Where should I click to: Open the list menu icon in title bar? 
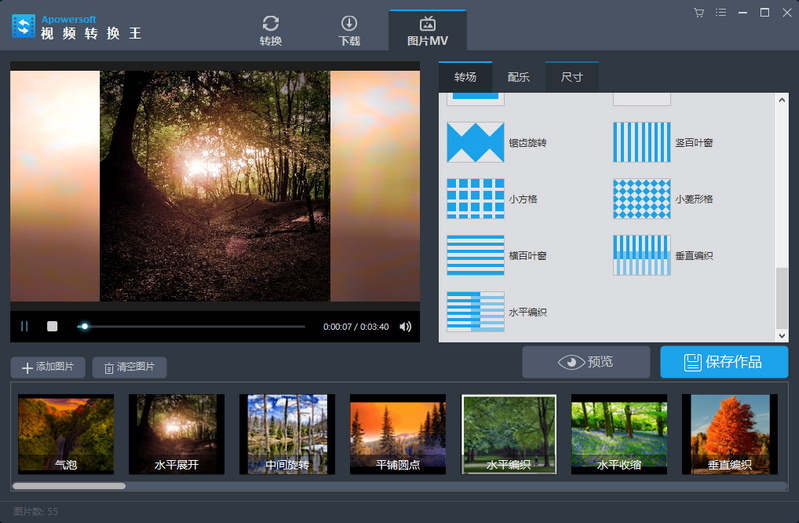click(721, 12)
